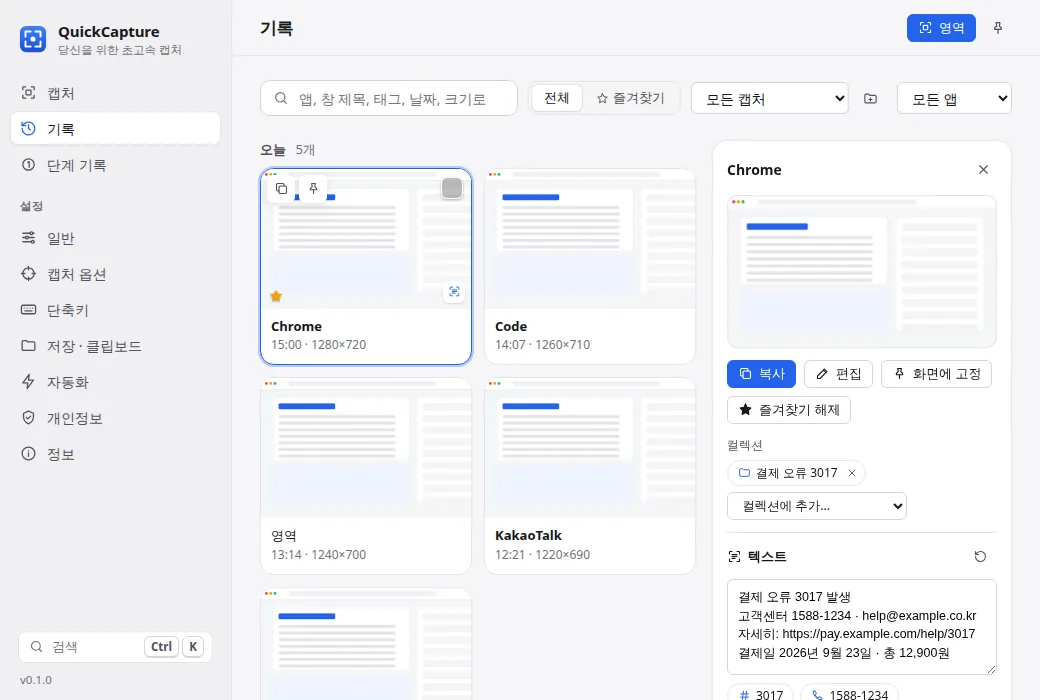
Task: Open the 정보 page
Action: pos(115,454)
